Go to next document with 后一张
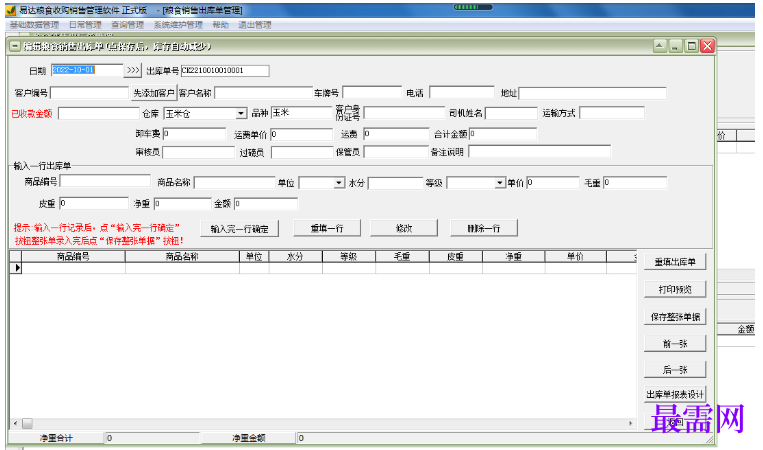This screenshot has height=450, width=763. (675, 370)
